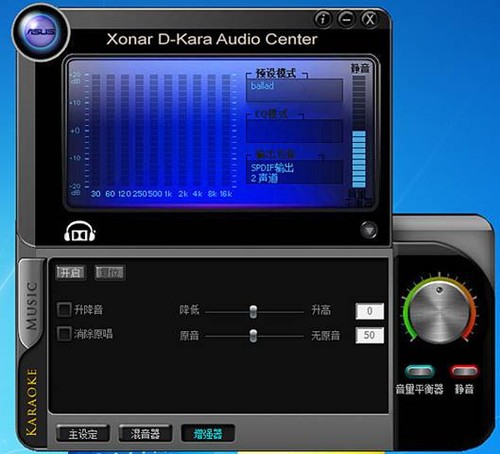This screenshot has height=454, width=500.
Task: Click the pitch value field showing 0
Action: tap(369, 311)
